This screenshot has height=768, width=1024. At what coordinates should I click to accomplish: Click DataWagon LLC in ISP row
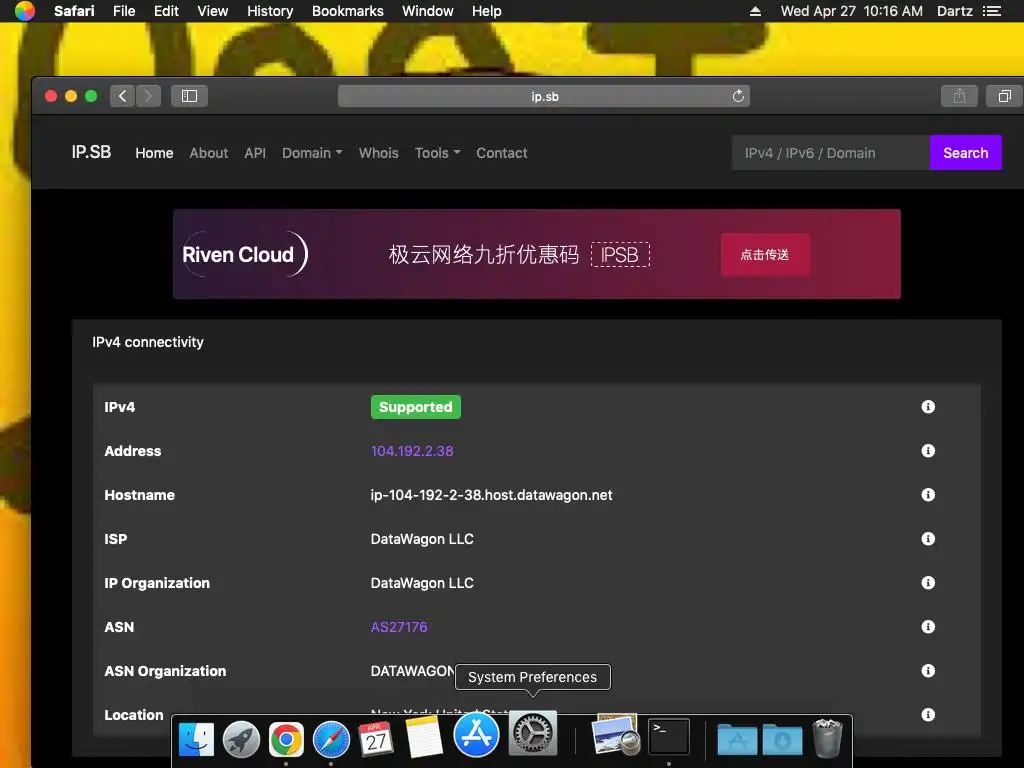click(422, 539)
